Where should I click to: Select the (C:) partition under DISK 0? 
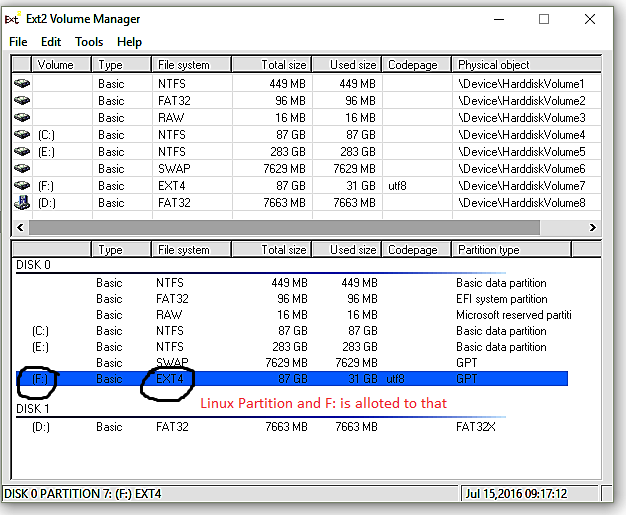click(291, 331)
